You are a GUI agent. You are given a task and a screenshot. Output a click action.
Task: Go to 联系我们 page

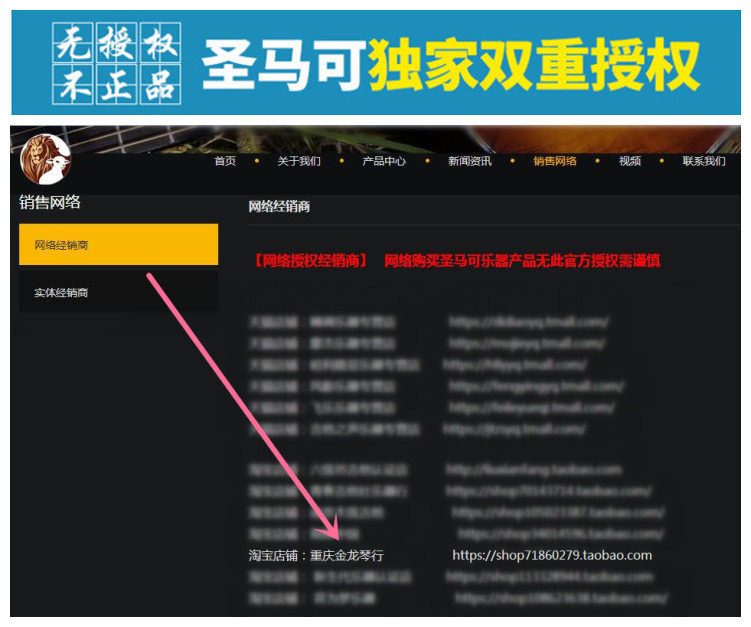pyautogui.click(x=704, y=161)
